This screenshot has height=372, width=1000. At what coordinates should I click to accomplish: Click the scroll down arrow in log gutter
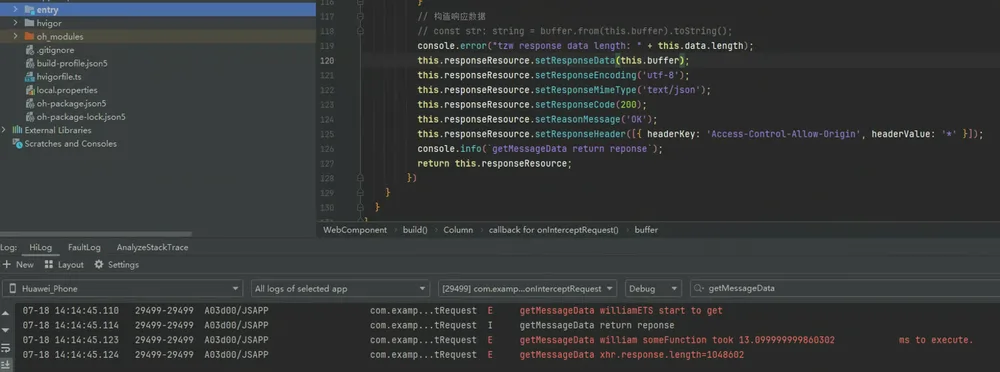6,330
